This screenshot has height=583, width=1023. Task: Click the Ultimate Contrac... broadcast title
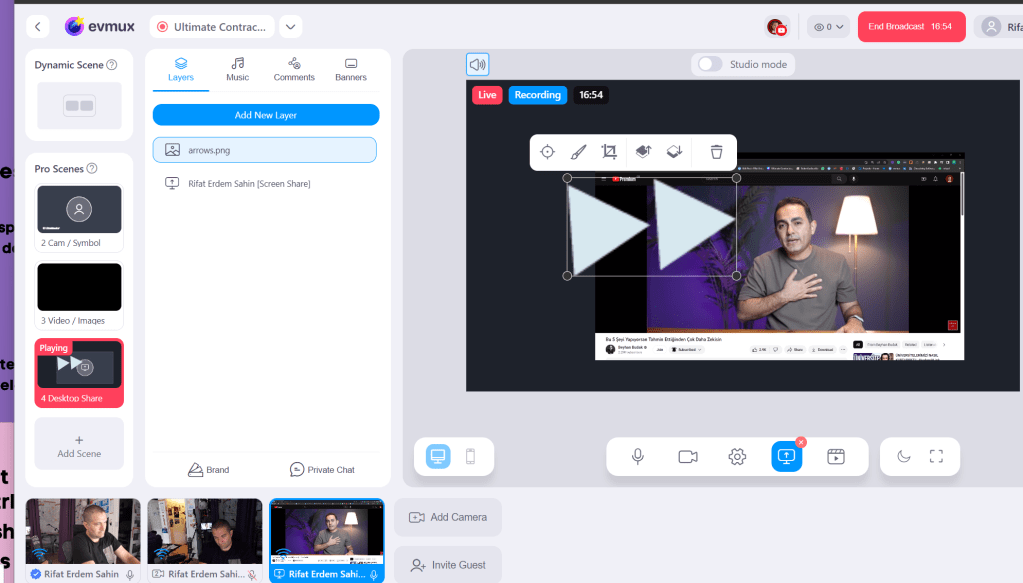(x=212, y=27)
